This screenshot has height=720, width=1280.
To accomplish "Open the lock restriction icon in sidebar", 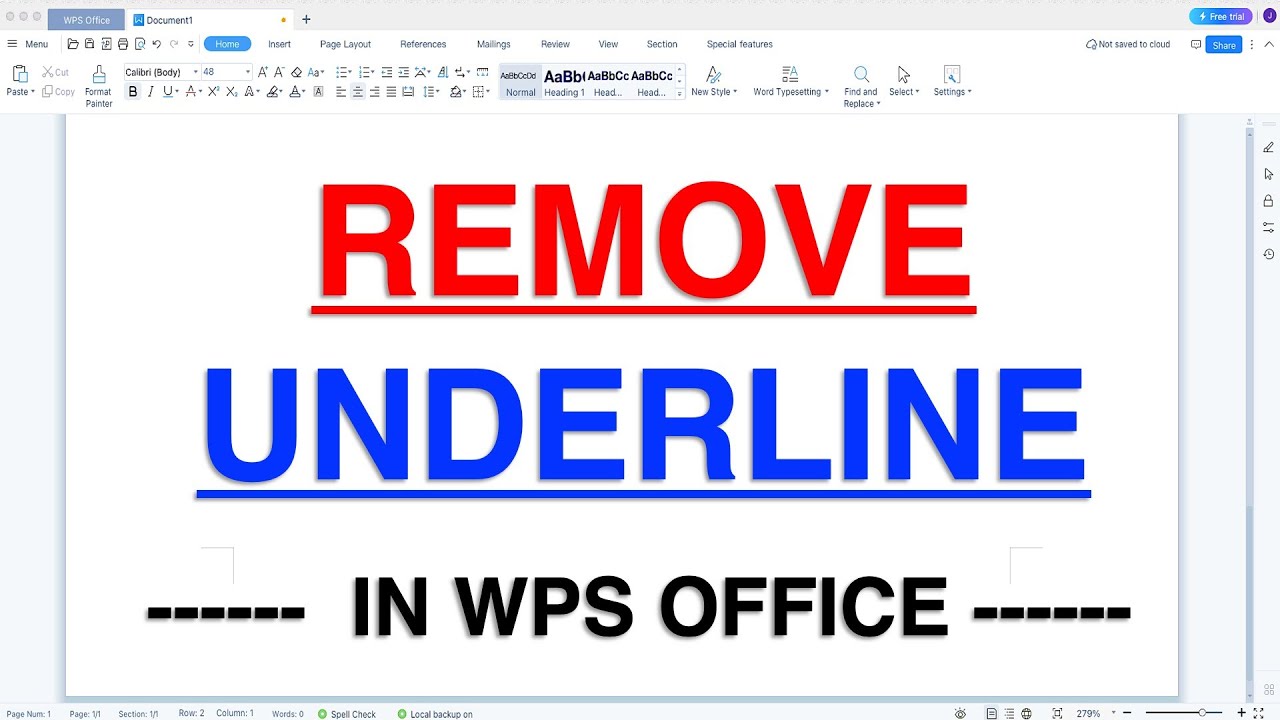I will coord(1269,201).
